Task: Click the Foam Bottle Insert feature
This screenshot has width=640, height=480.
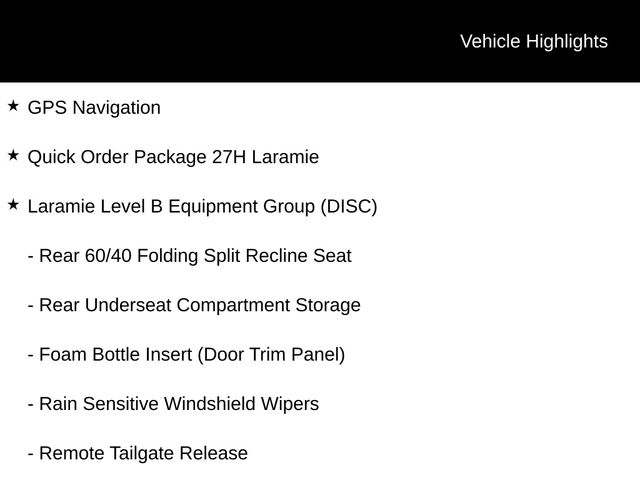Action: (x=186, y=355)
